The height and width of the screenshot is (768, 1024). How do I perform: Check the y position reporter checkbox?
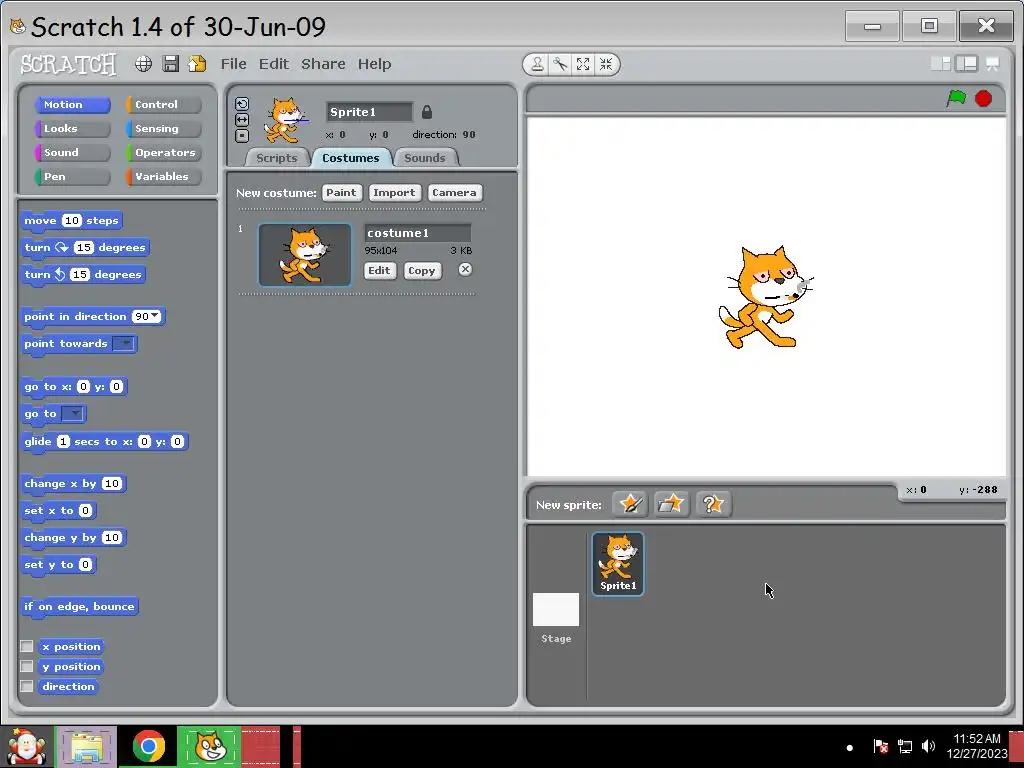point(27,666)
